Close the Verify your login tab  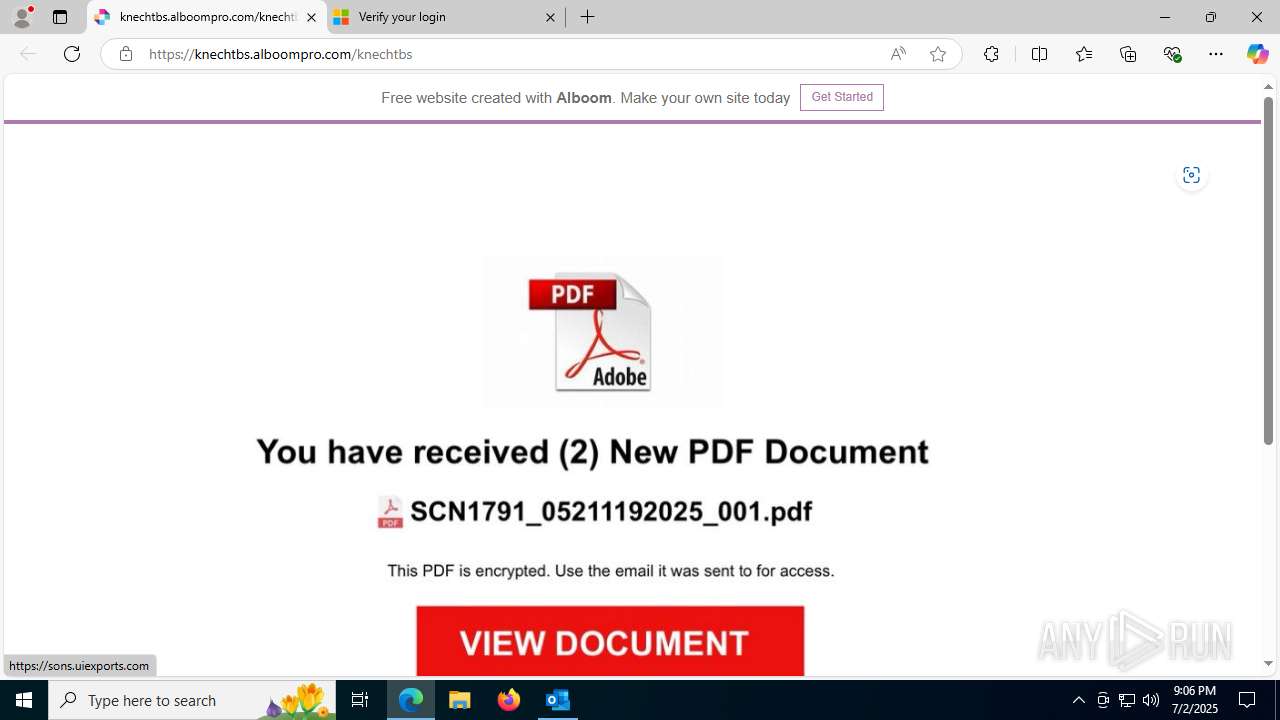click(550, 17)
